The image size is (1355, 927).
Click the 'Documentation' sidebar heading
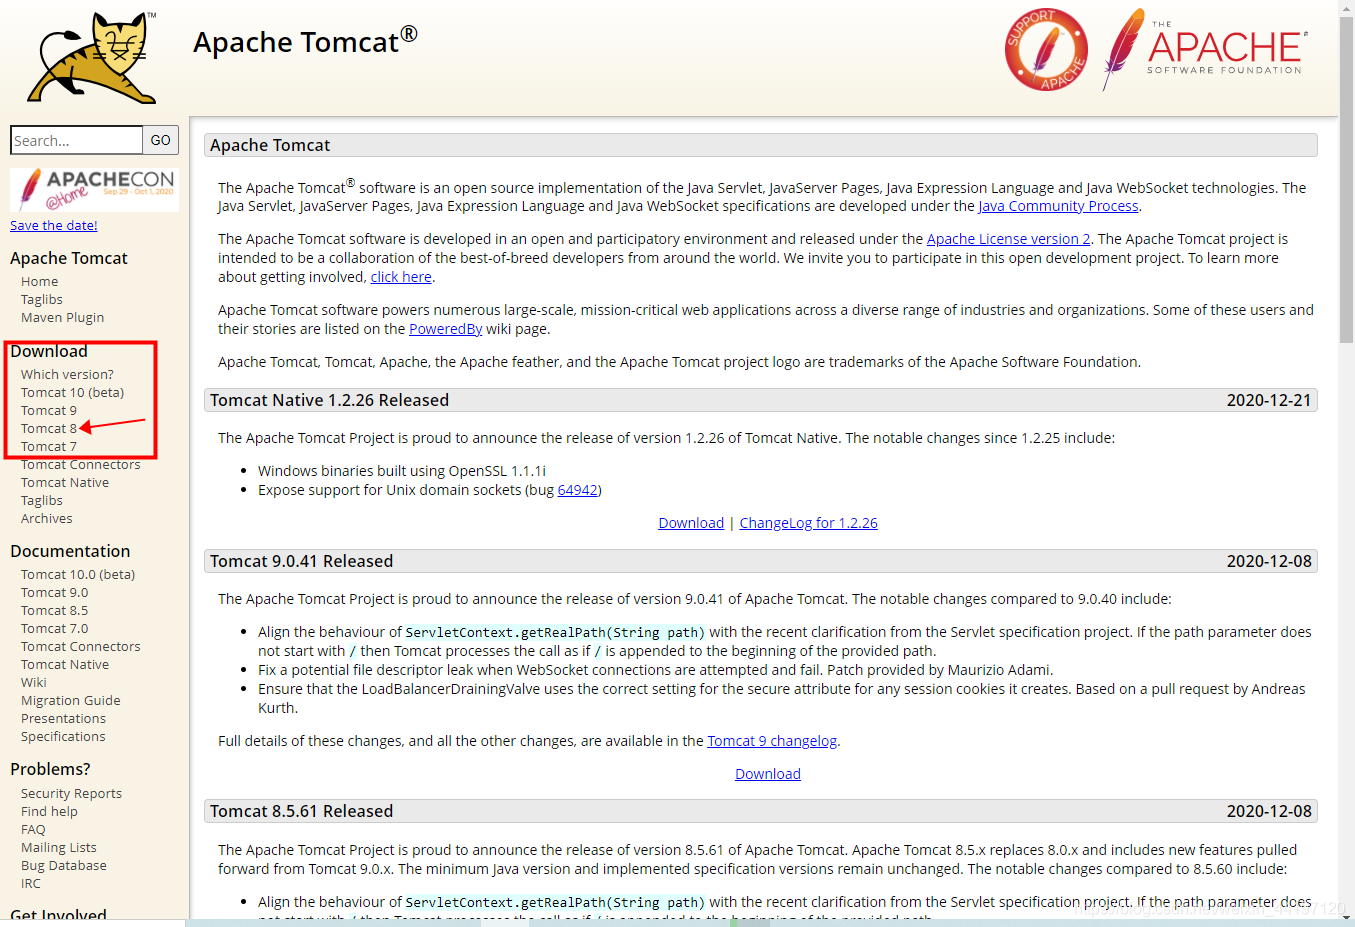[x=70, y=551]
